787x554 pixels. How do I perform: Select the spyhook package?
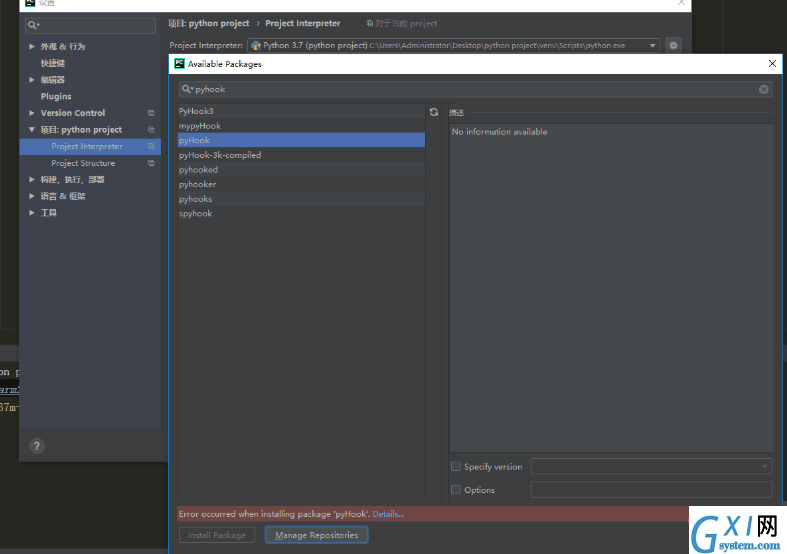coord(301,213)
